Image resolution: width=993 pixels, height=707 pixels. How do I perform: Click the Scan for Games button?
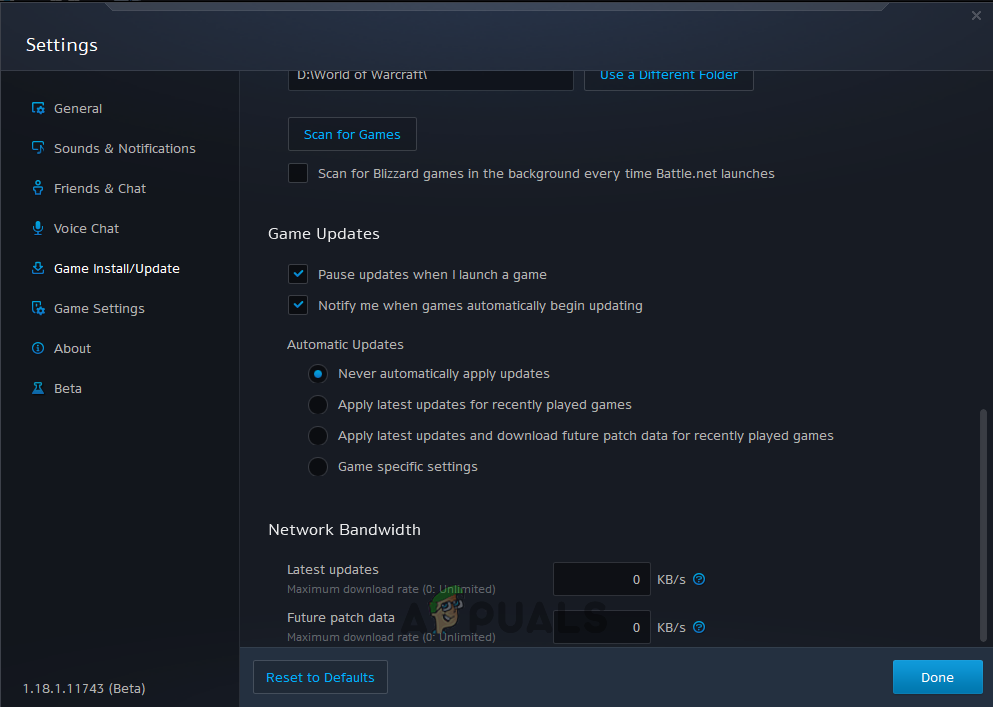point(352,134)
